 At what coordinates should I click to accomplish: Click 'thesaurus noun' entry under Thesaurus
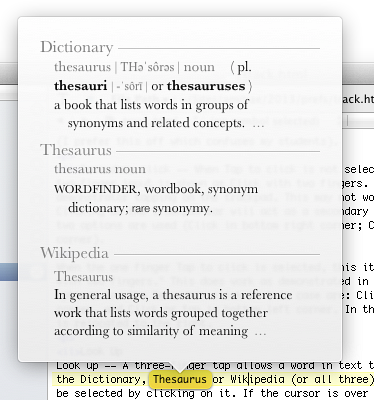[x=100, y=169]
